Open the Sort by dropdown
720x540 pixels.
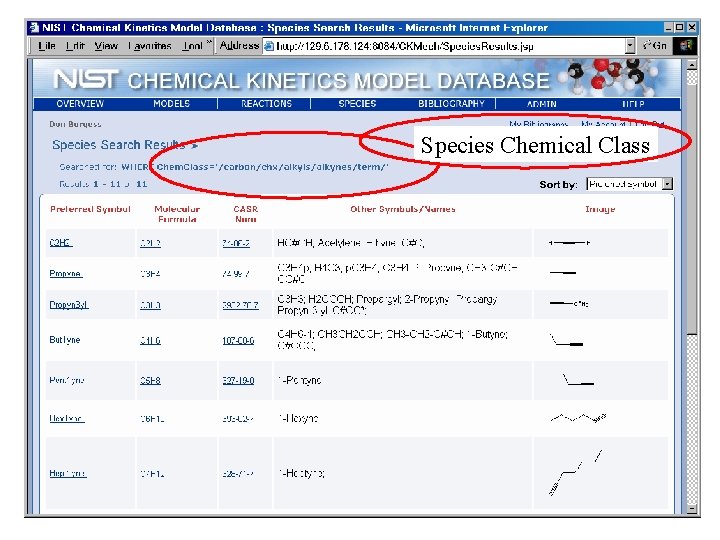click(x=630, y=184)
